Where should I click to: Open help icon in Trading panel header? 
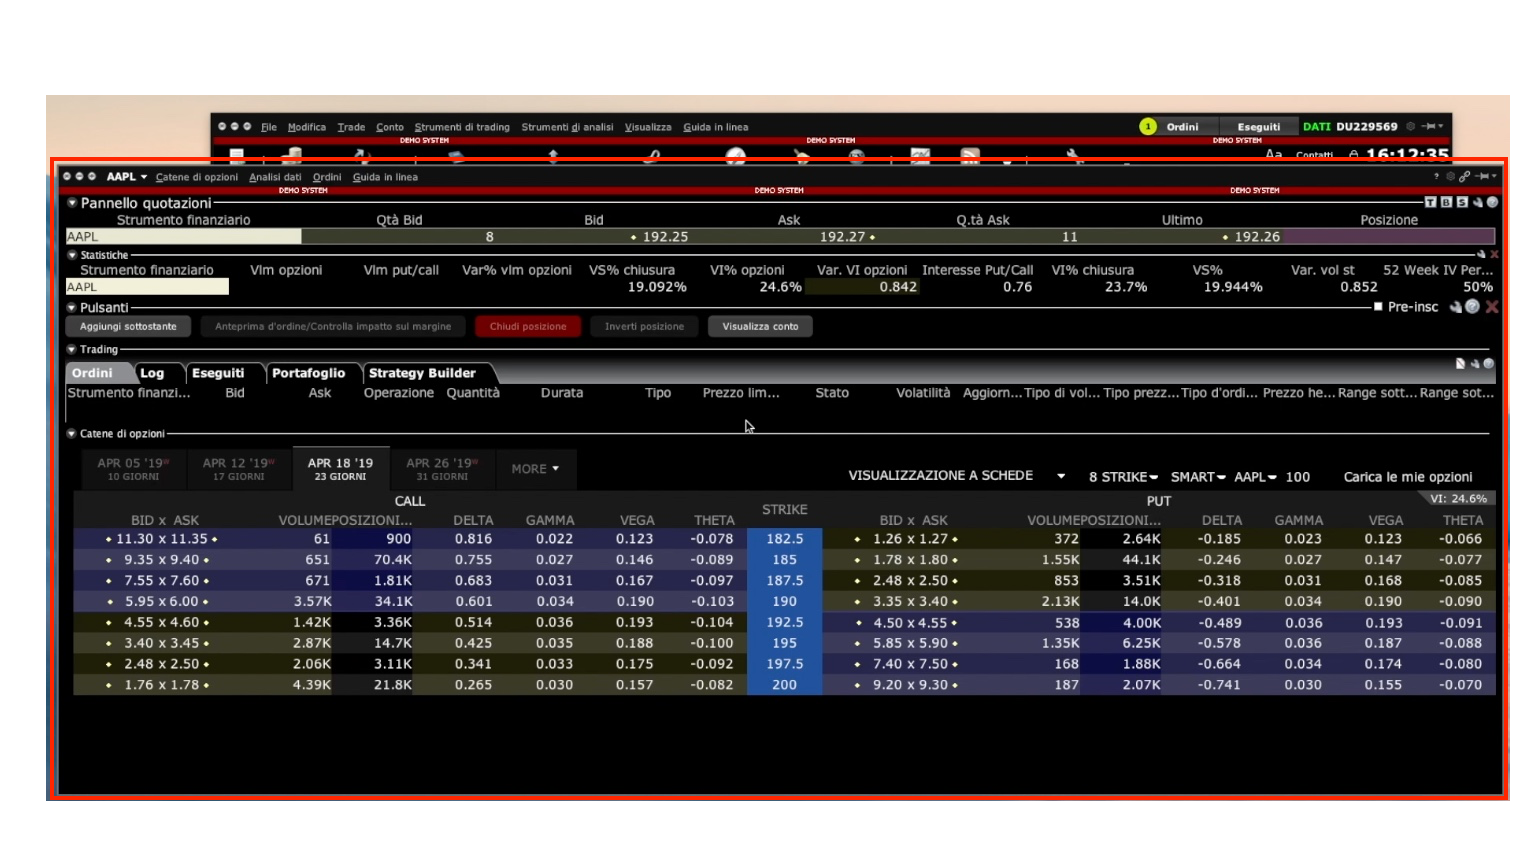1489,364
